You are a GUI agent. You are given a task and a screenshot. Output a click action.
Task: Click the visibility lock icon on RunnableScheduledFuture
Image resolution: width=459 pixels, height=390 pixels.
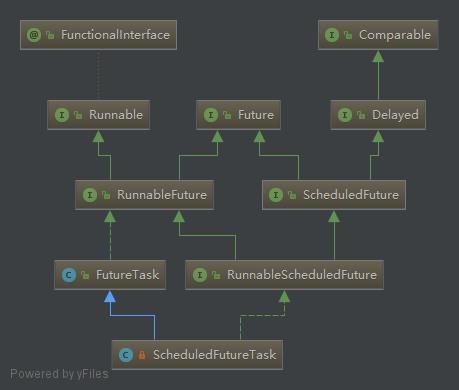pyautogui.click(x=216, y=275)
